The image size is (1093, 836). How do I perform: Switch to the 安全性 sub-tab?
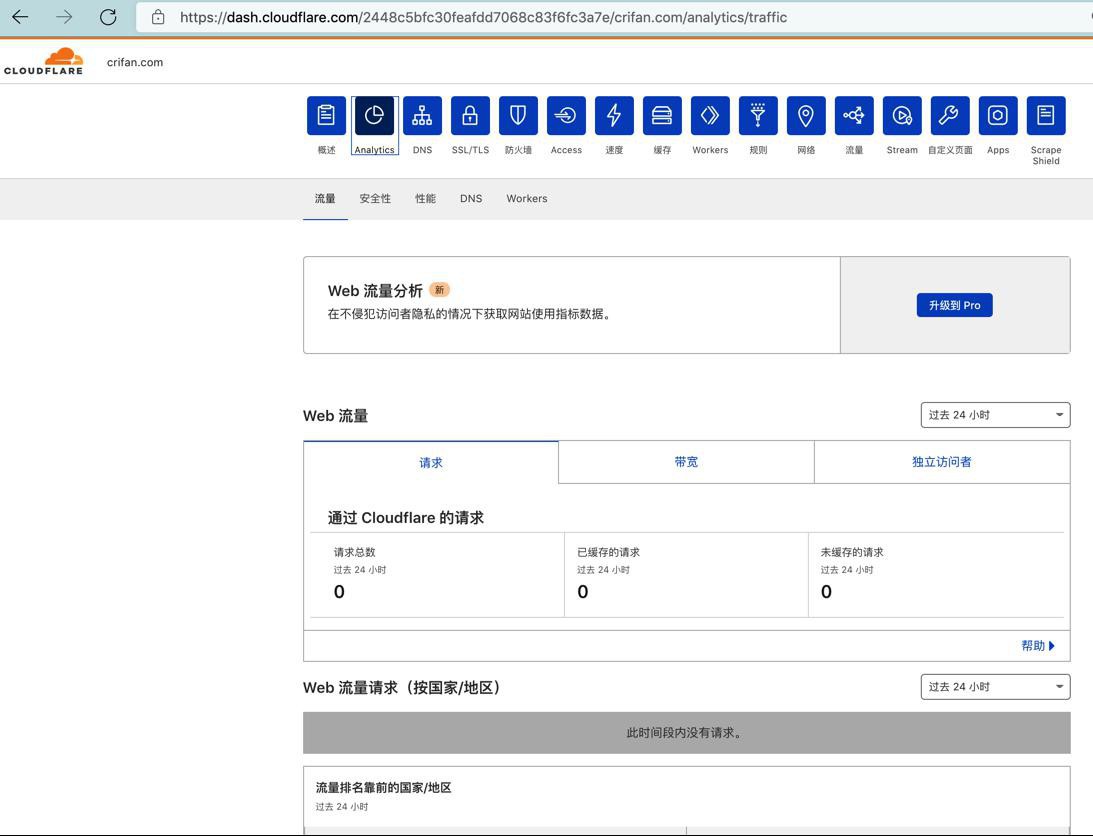click(375, 199)
